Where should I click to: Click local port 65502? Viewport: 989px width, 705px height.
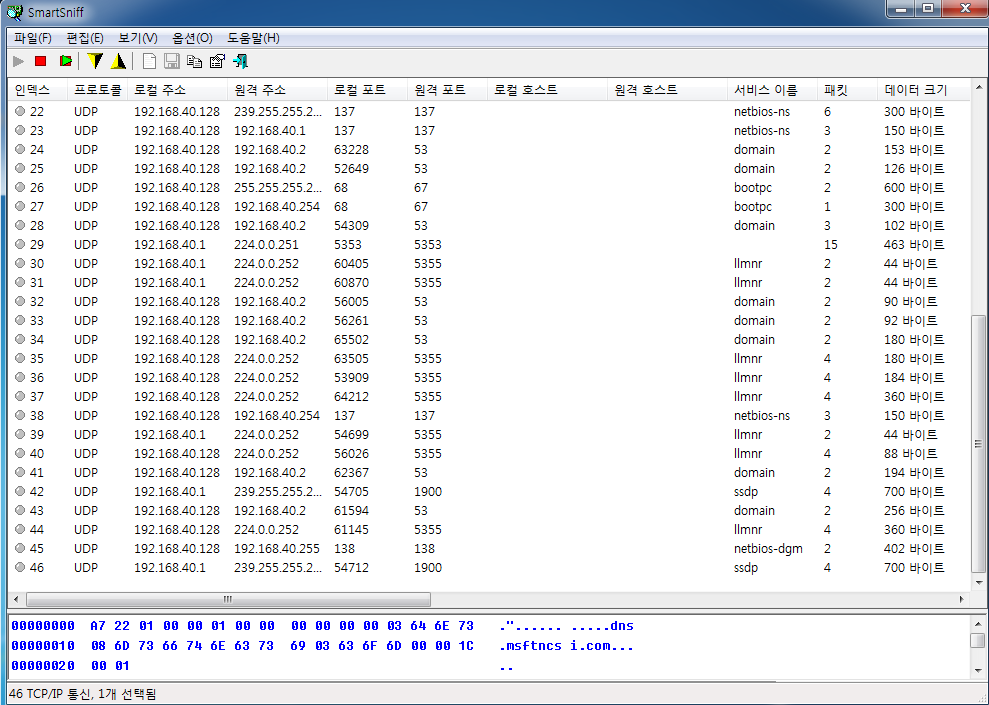click(351, 339)
